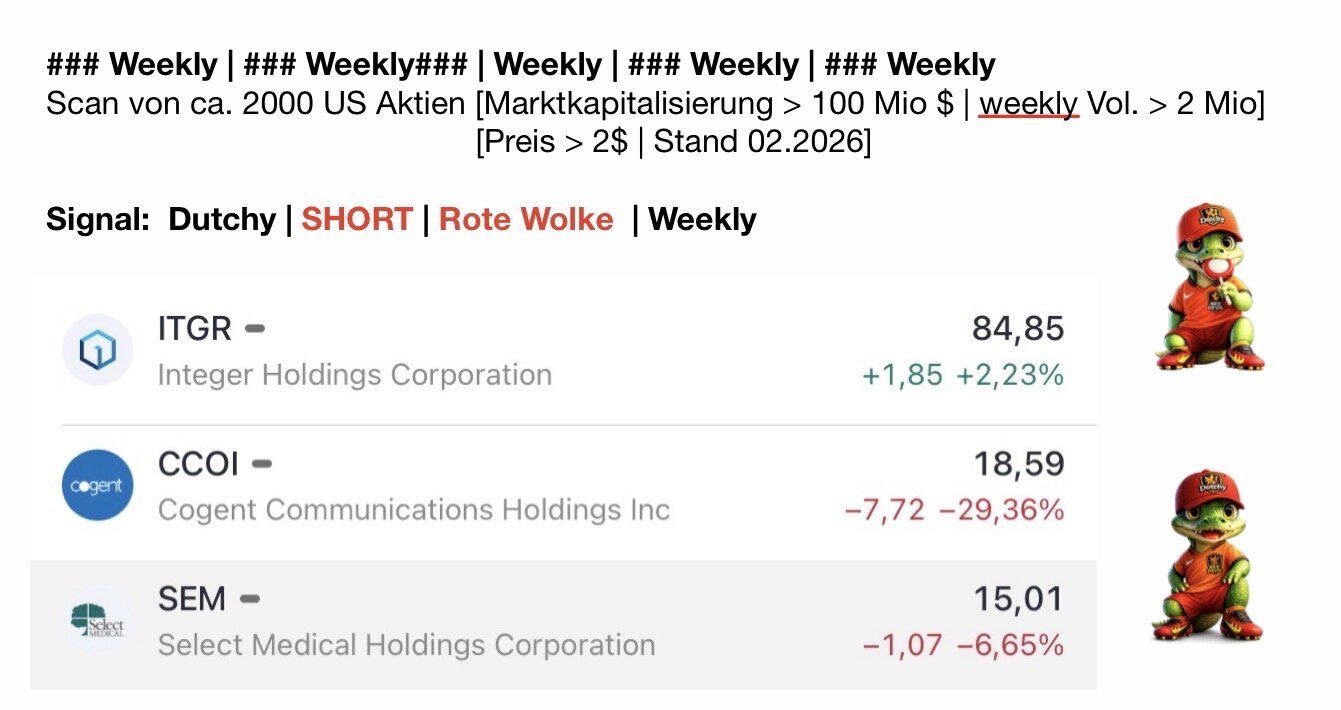Click the red SHORT signal label
Viewport: 1341px width, 710px height.
click(357, 219)
